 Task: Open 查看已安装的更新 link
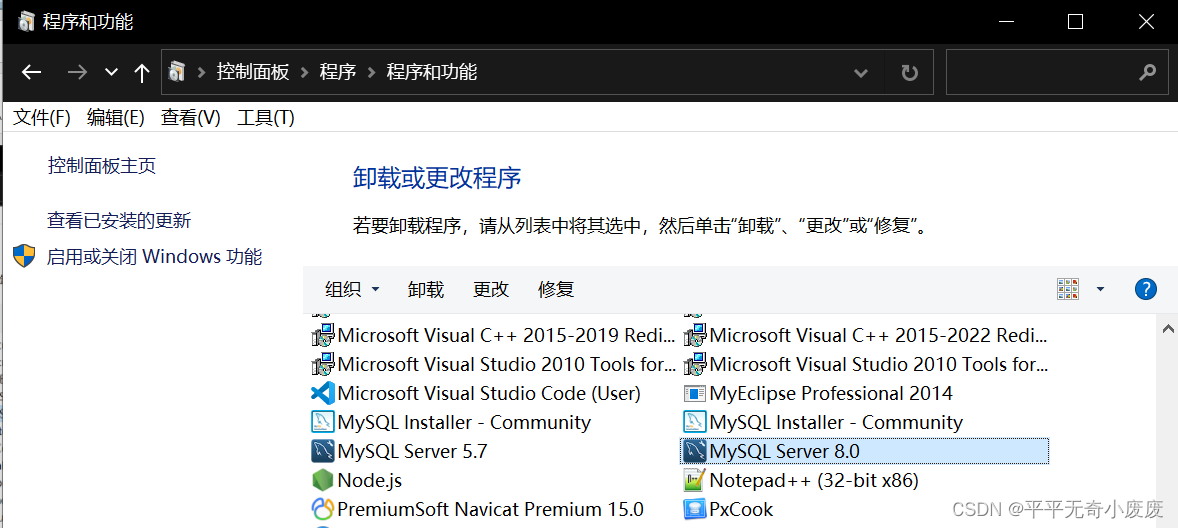click(119, 220)
